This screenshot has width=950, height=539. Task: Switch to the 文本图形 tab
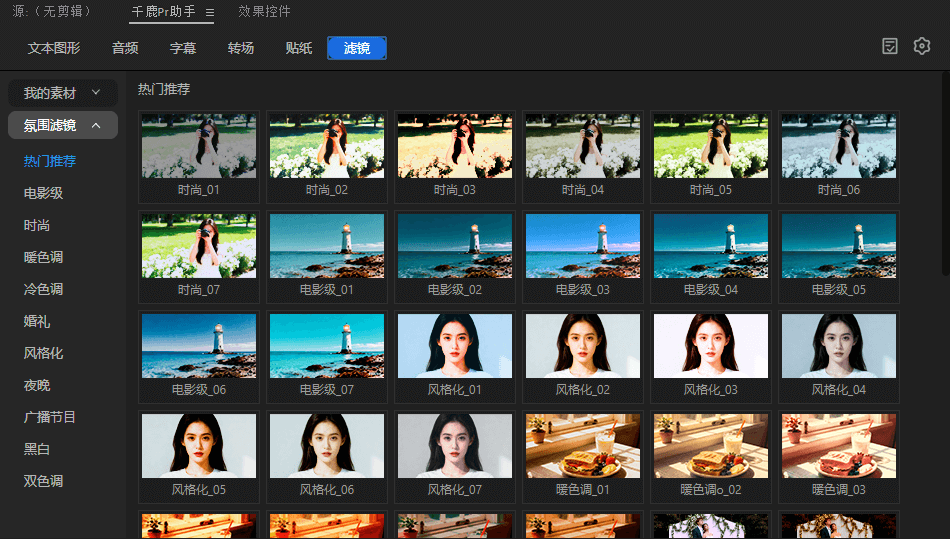[54, 48]
